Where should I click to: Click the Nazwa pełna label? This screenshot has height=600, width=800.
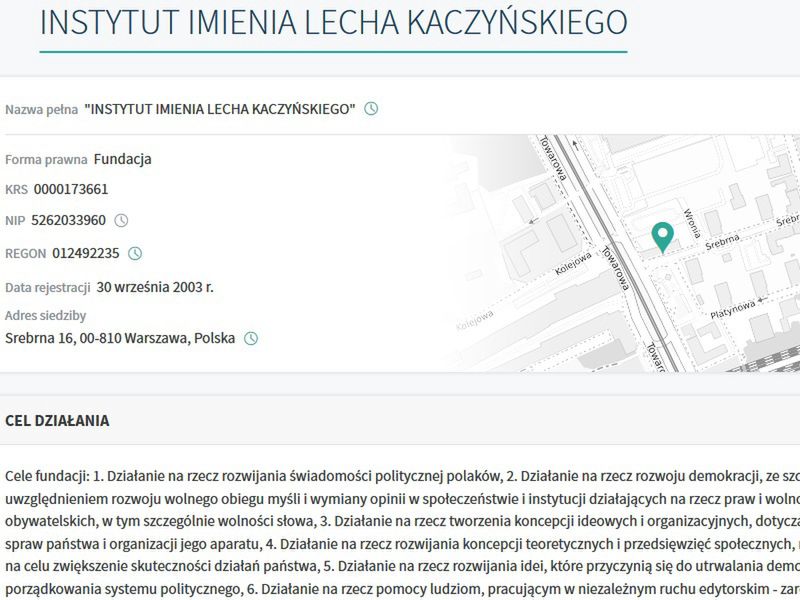click(x=41, y=109)
